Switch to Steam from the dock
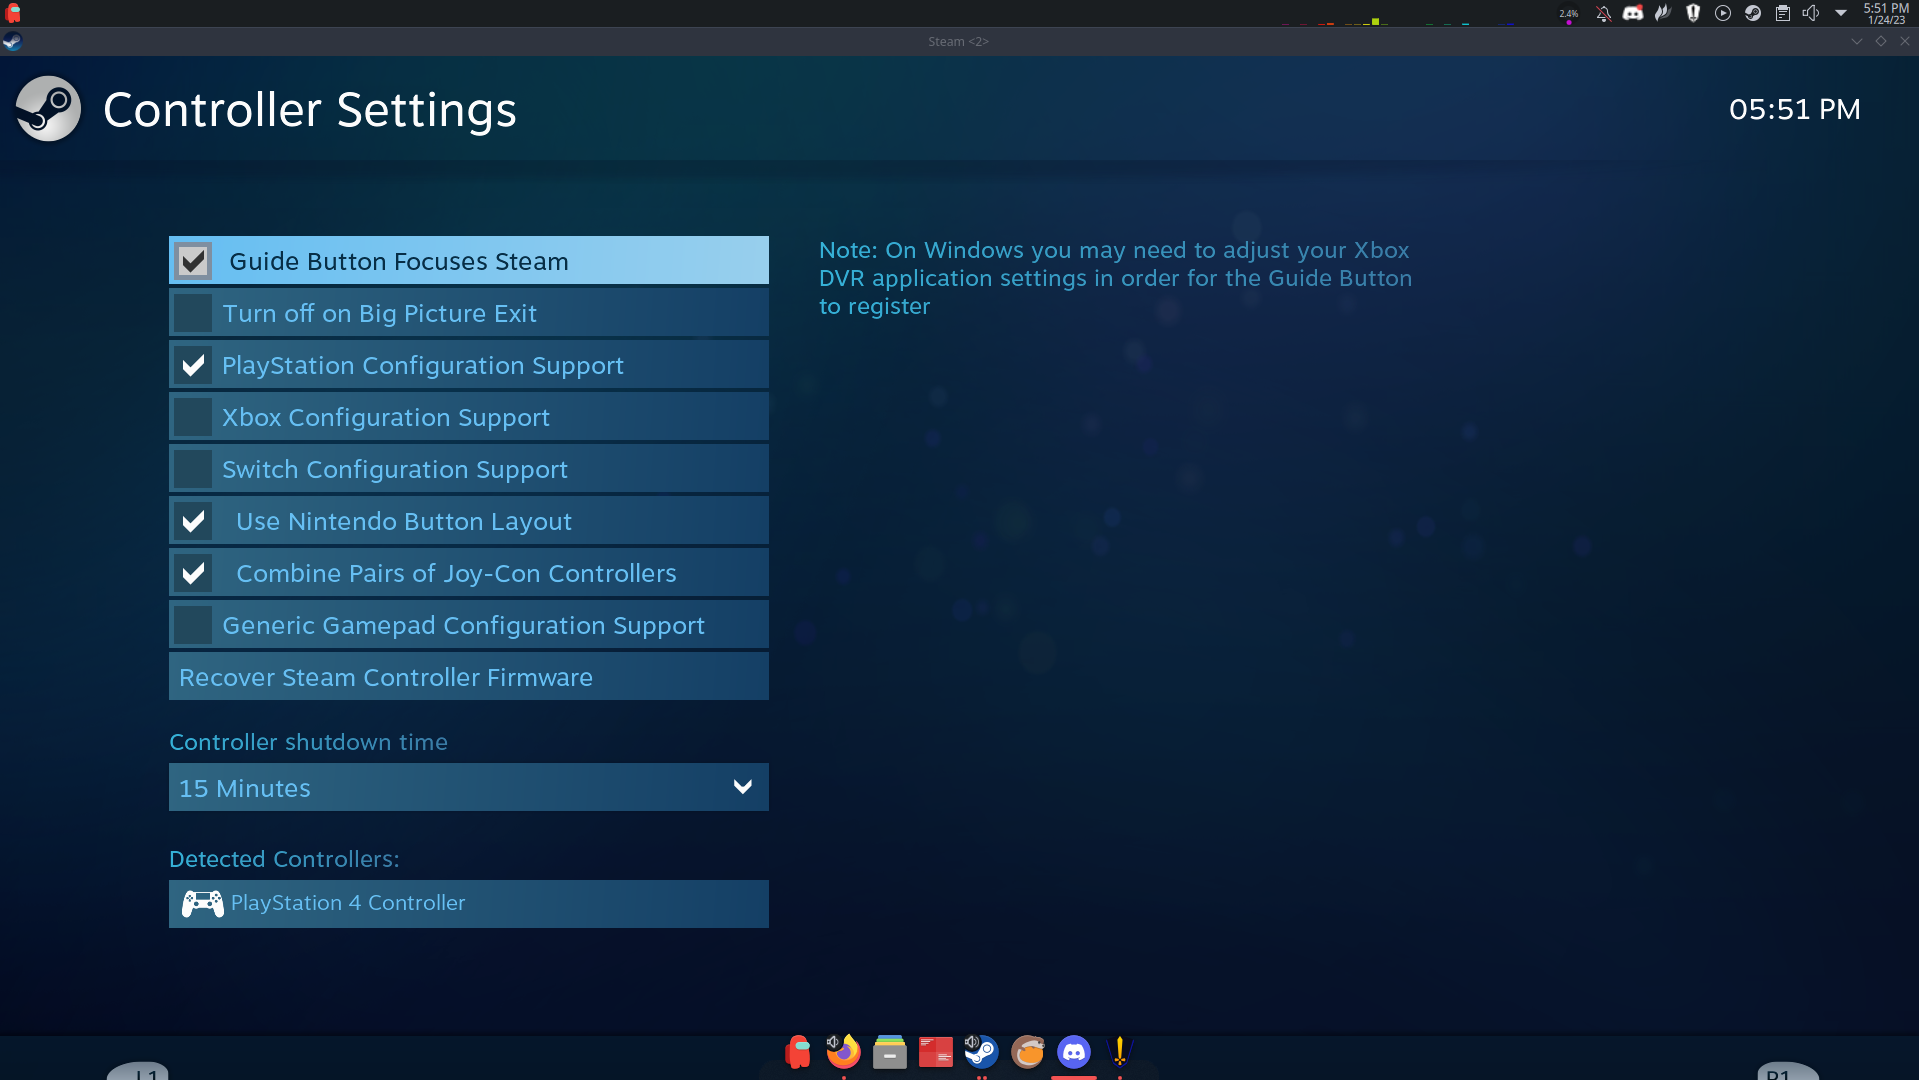This screenshot has height=1080, width=1919. pyautogui.click(x=982, y=1052)
